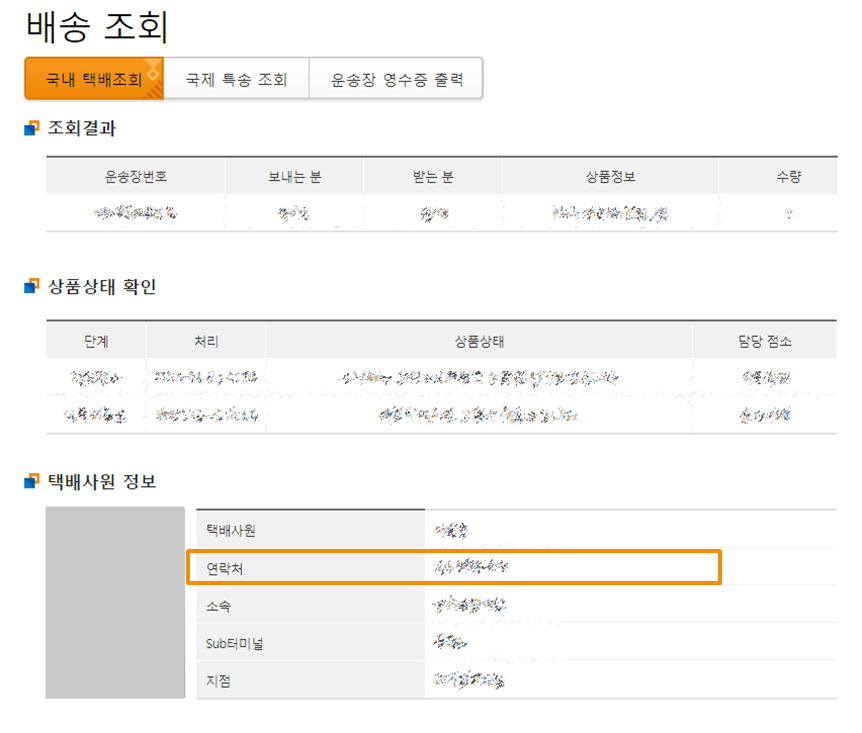The image size is (862, 733).
Task: Click the 보내는 분 column header
Action: point(294,177)
